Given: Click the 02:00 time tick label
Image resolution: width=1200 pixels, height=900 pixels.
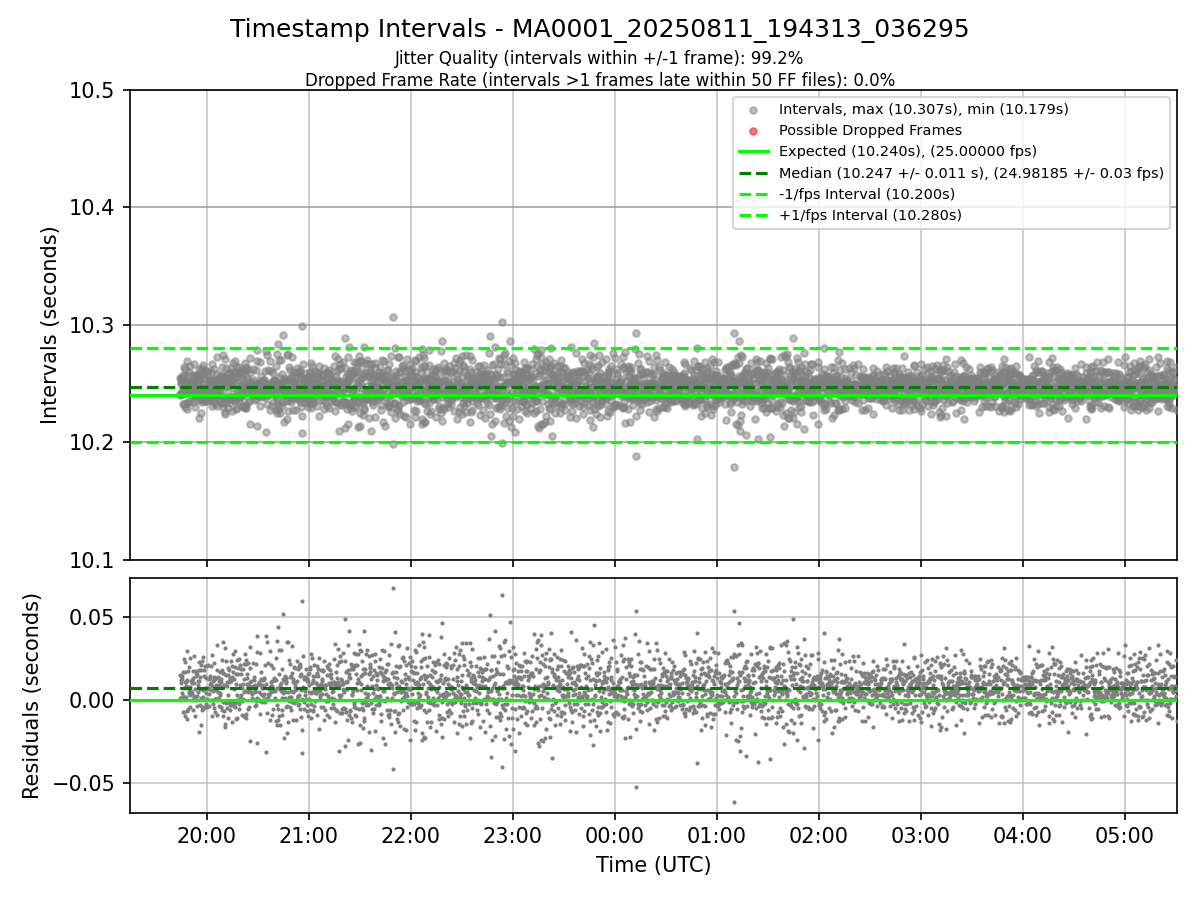Looking at the screenshot, I should (x=819, y=835).
